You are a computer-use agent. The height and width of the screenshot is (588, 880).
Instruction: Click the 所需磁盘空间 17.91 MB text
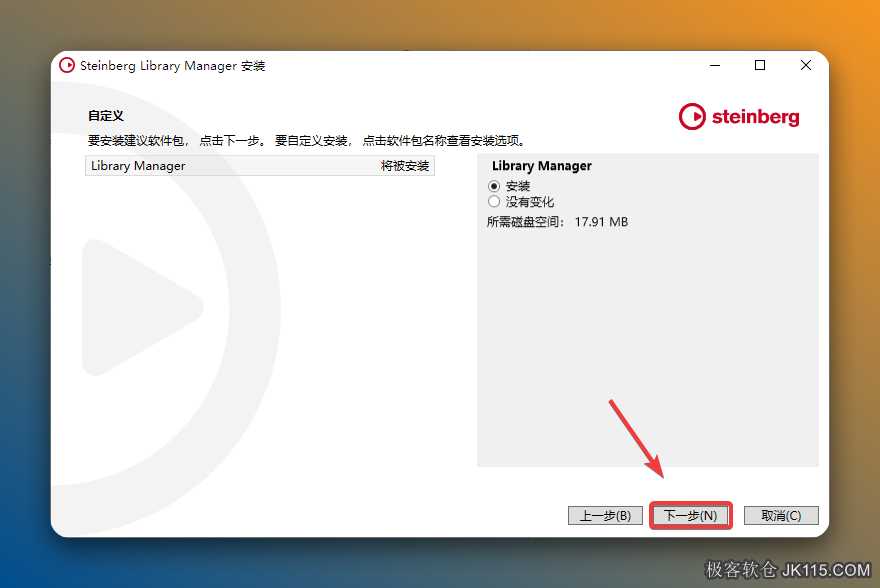(557, 222)
